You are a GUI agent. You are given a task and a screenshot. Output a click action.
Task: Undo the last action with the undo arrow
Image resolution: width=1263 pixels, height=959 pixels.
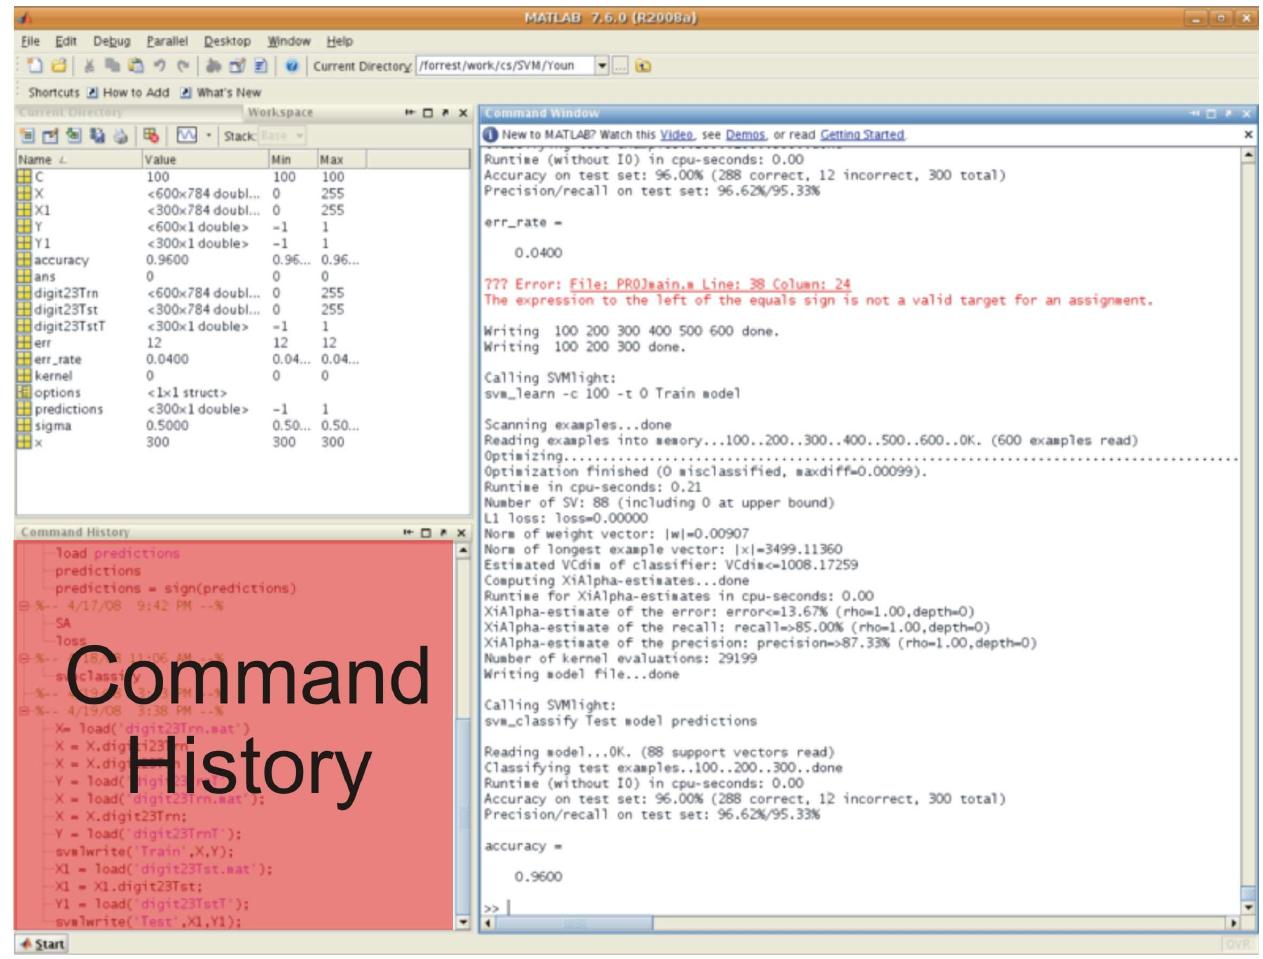tap(160, 64)
